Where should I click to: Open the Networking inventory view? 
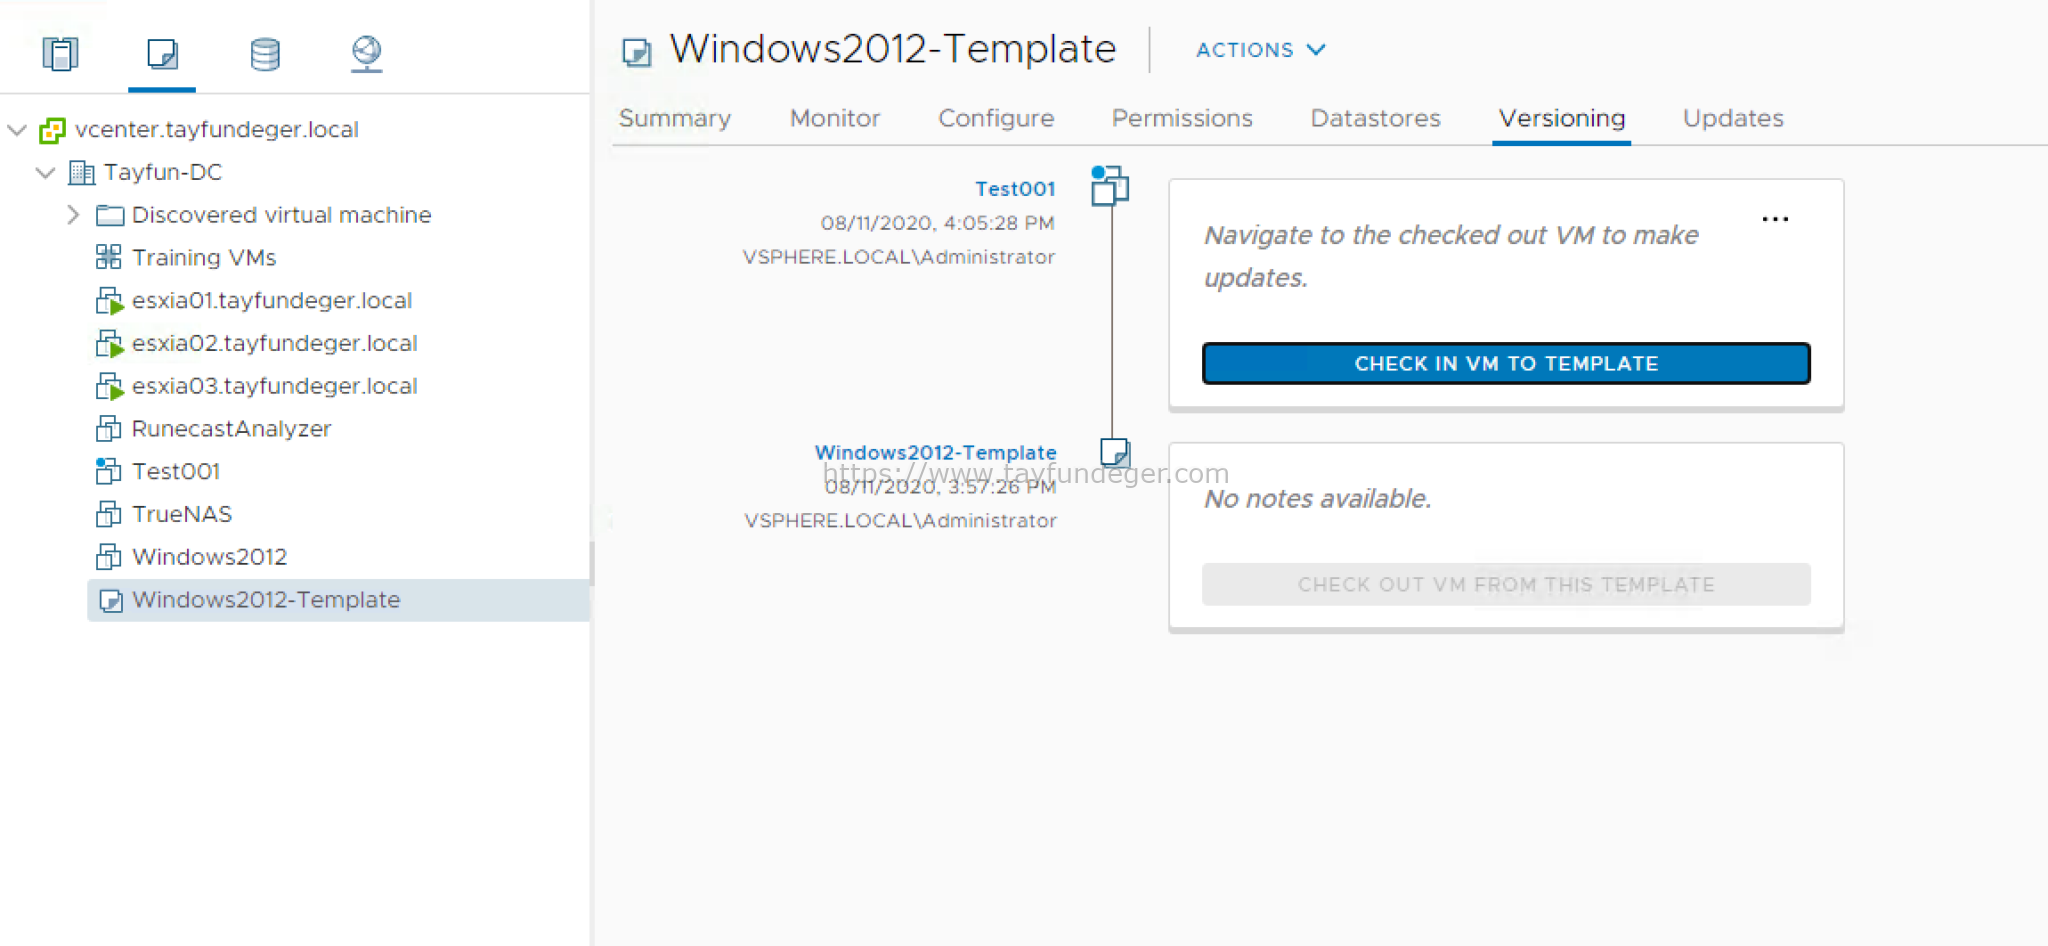pyautogui.click(x=366, y=54)
